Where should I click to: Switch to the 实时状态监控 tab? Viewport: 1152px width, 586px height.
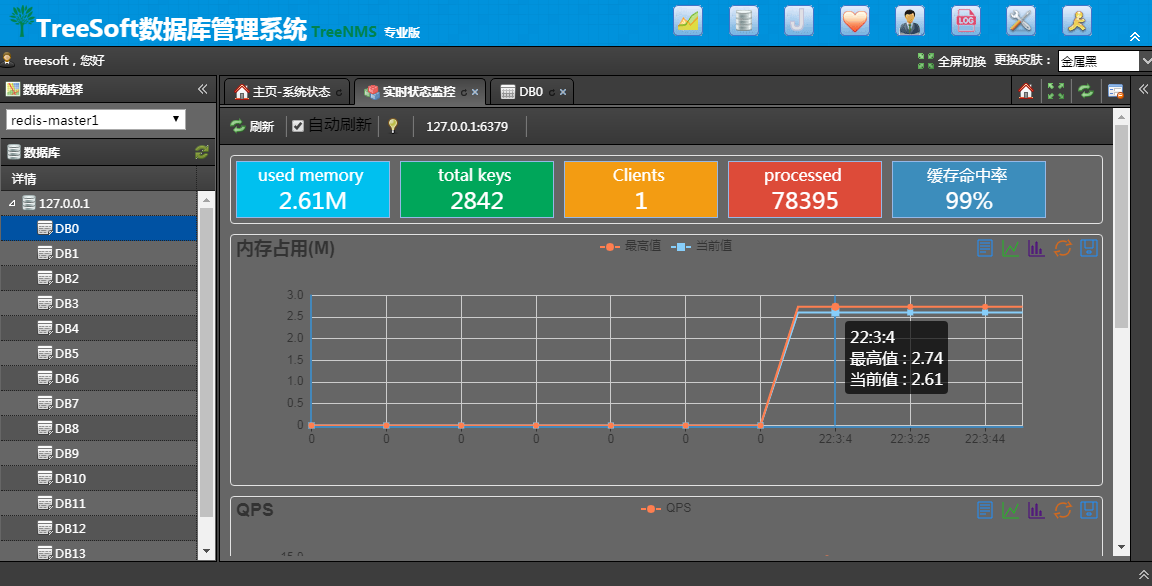(x=419, y=92)
